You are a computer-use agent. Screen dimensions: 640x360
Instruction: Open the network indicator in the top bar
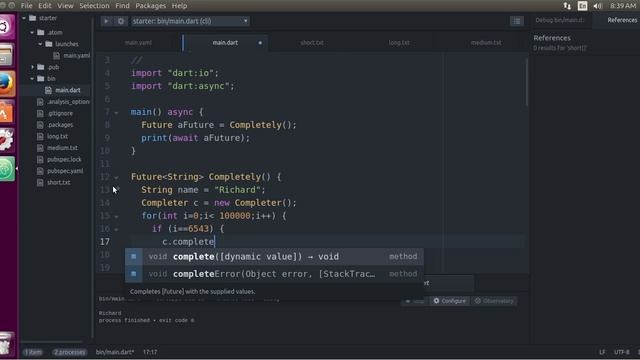(567, 6)
